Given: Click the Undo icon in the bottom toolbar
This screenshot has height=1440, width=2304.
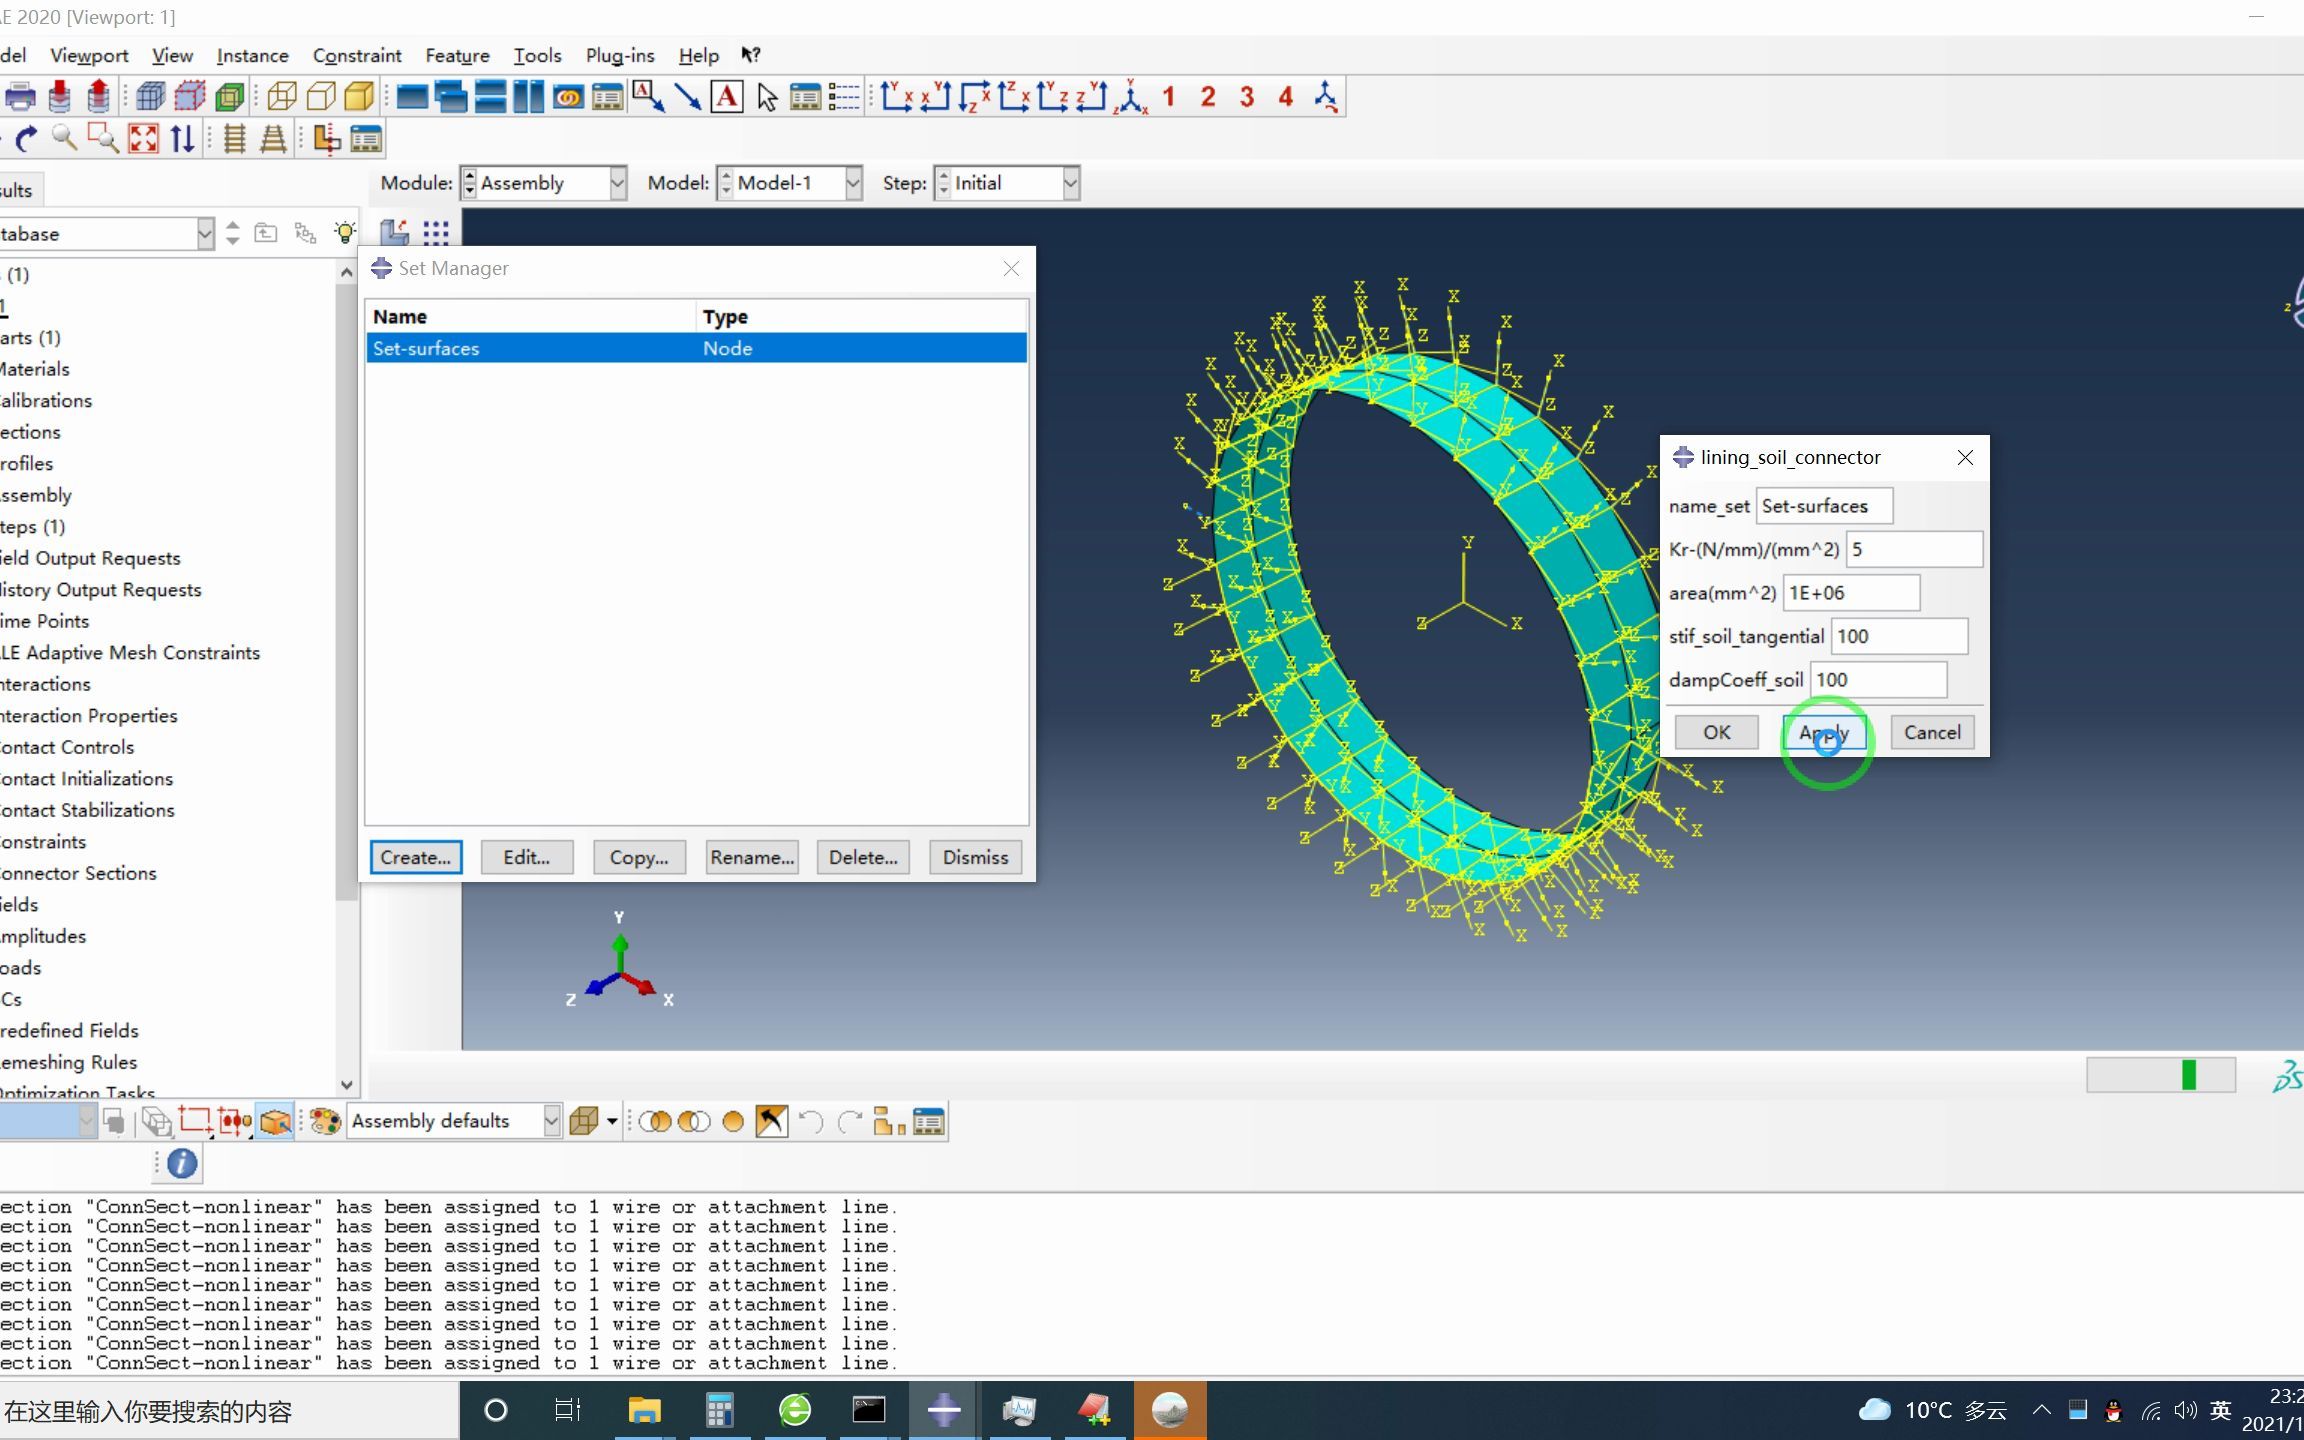Looking at the screenshot, I should (810, 1121).
